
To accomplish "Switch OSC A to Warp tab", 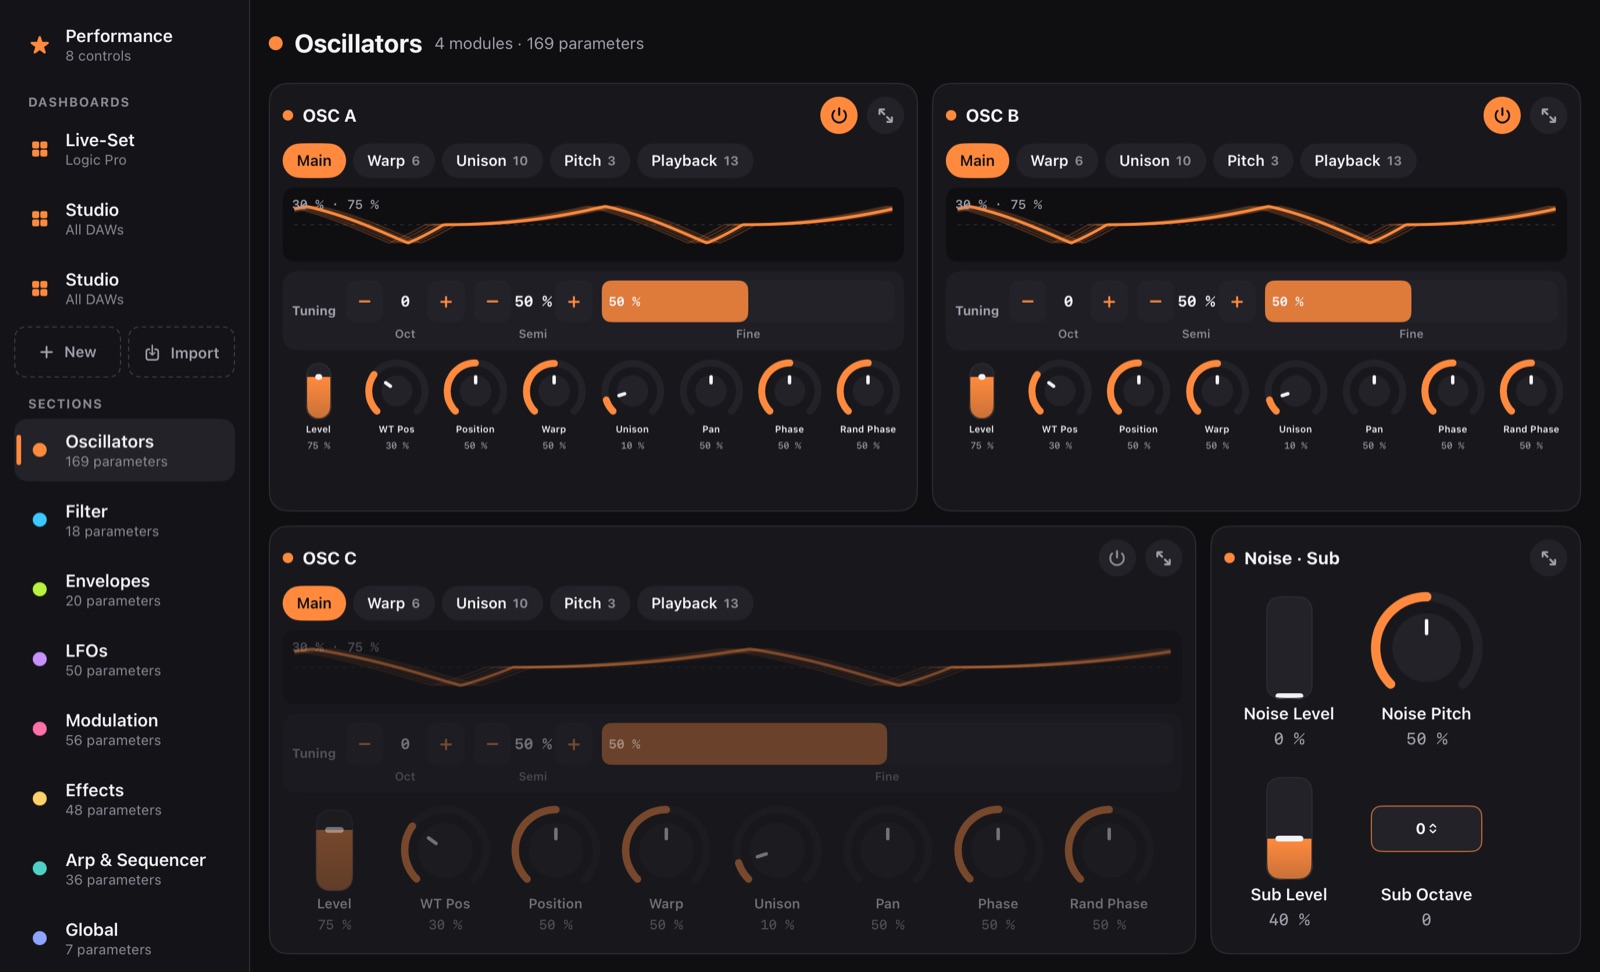I will click(393, 161).
